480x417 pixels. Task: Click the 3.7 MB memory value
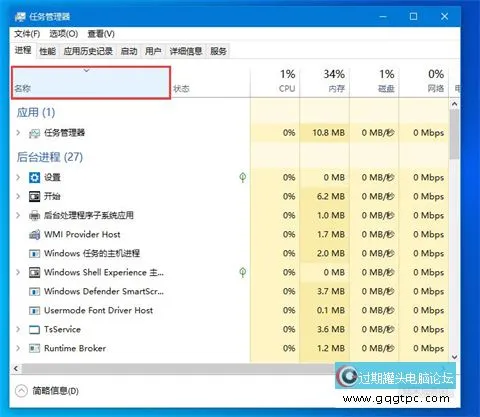331,292
